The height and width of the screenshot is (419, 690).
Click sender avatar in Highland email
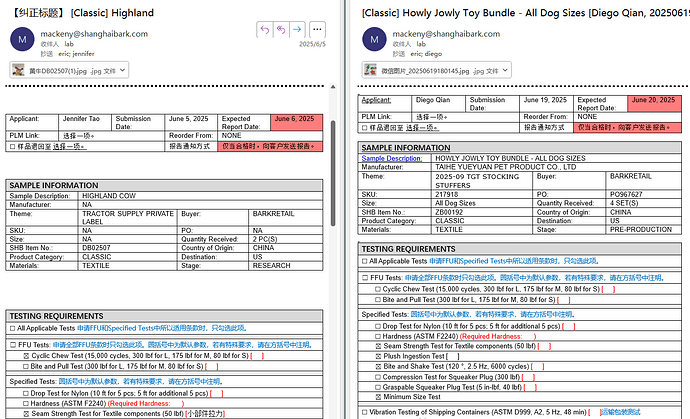(22, 39)
